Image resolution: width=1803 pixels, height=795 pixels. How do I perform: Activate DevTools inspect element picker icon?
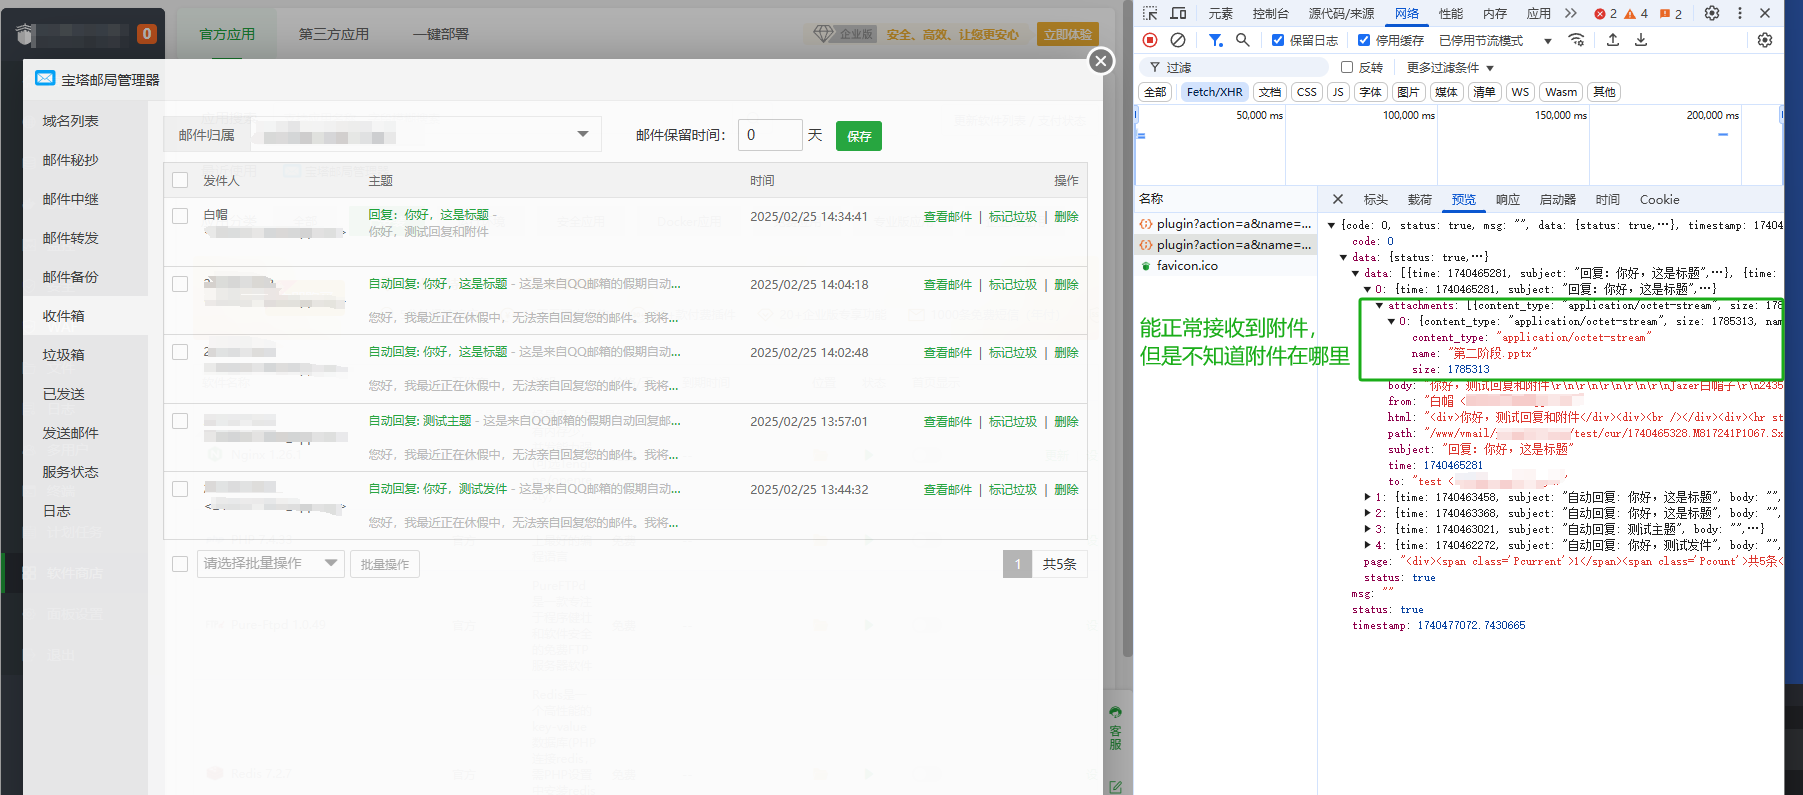(1150, 13)
